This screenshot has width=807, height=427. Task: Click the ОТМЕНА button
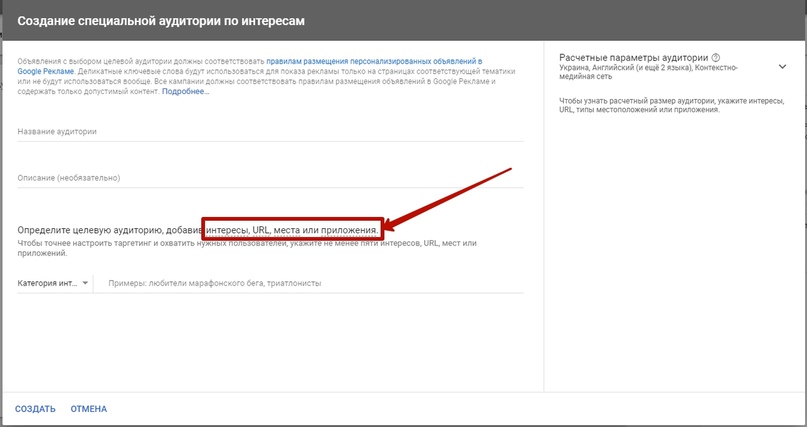(89, 409)
